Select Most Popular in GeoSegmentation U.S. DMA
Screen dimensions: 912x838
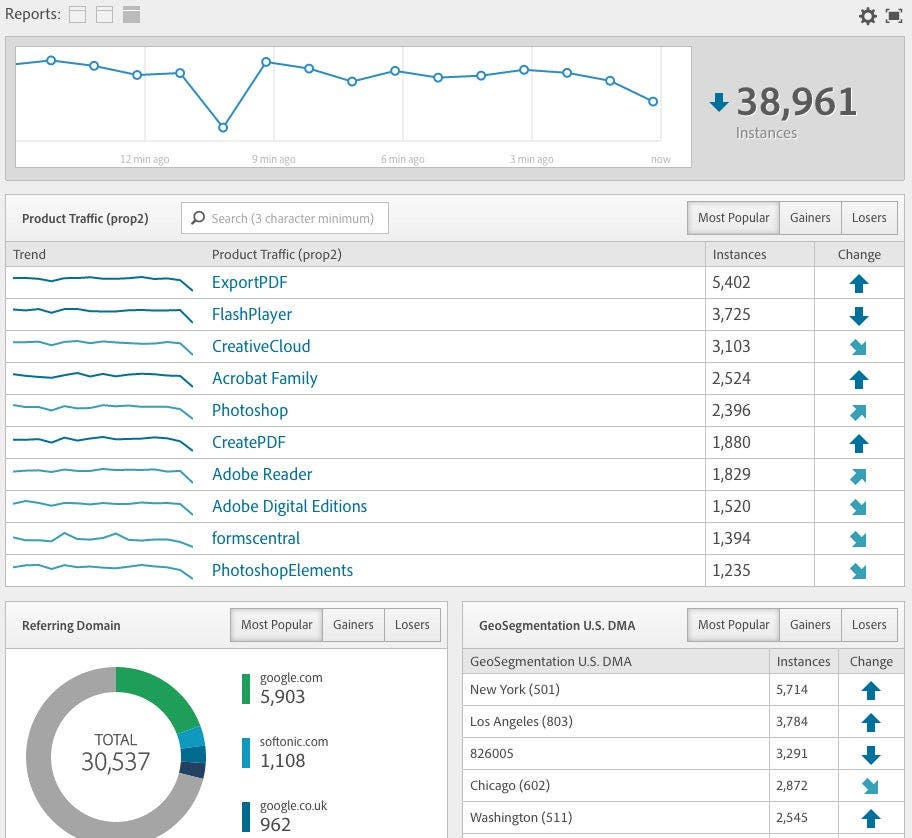(733, 624)
